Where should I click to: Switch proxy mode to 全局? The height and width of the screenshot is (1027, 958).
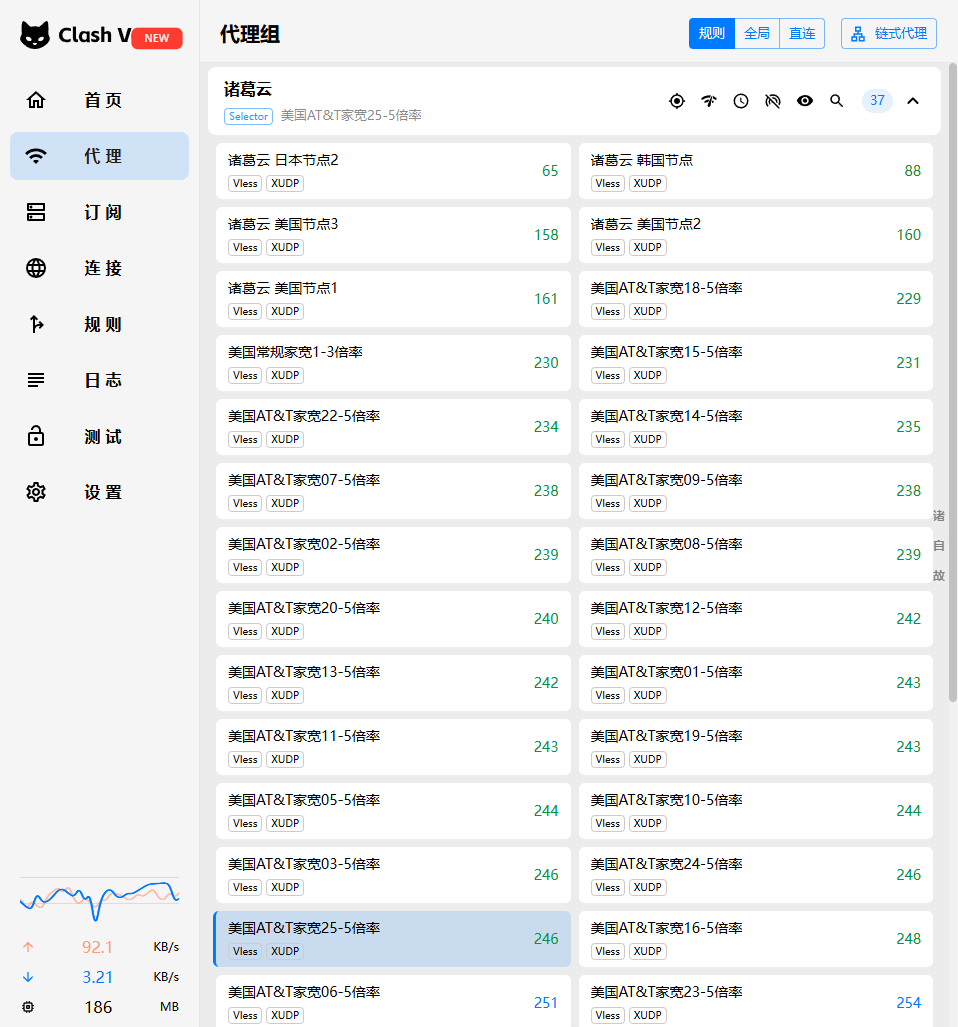click(757, 33)
